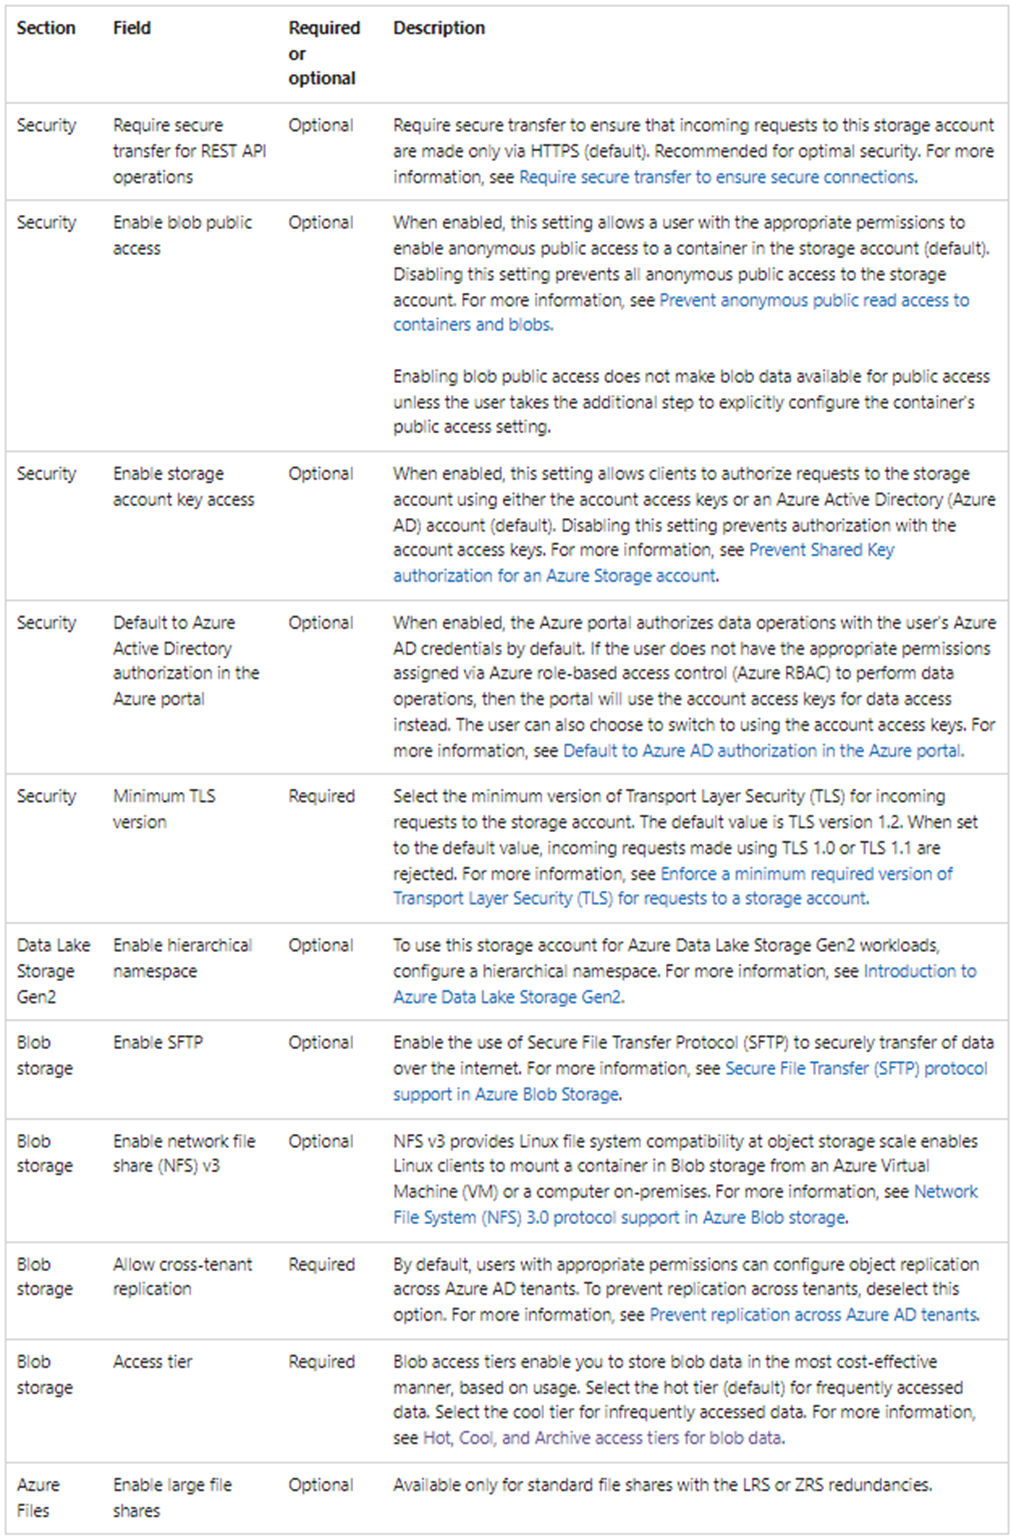The height and width of the screenshot is (1538, 1011).
Task: Select the 'Enable blob public access' field cell
Action: [x=182, y=235]
